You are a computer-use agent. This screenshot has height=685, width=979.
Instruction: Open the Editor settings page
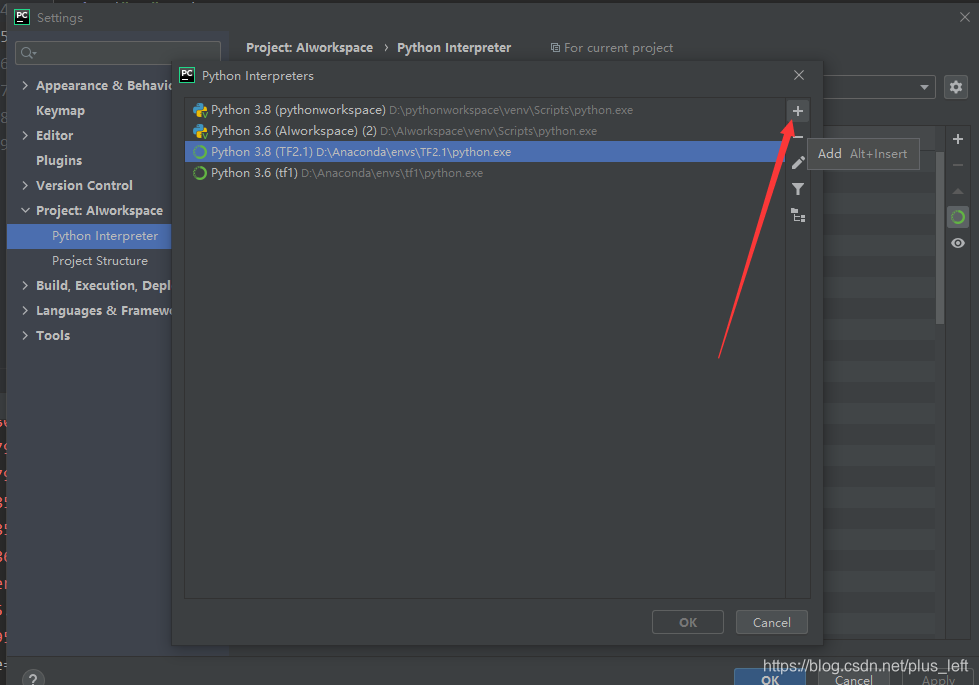click(54, 136)
